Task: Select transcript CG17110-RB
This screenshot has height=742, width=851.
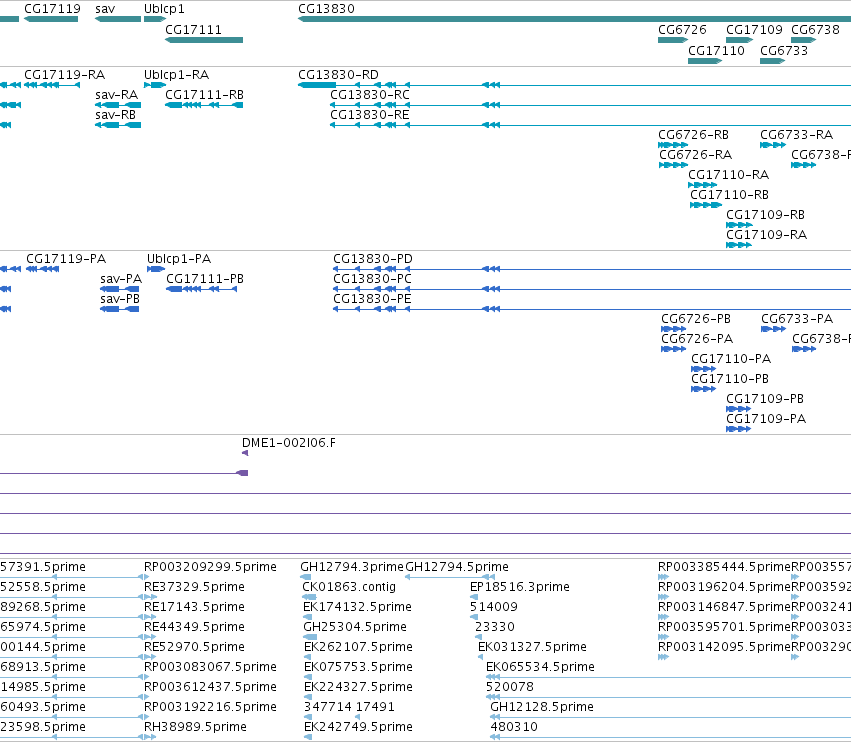Action: pyautogui.click(x=729, y=194)
